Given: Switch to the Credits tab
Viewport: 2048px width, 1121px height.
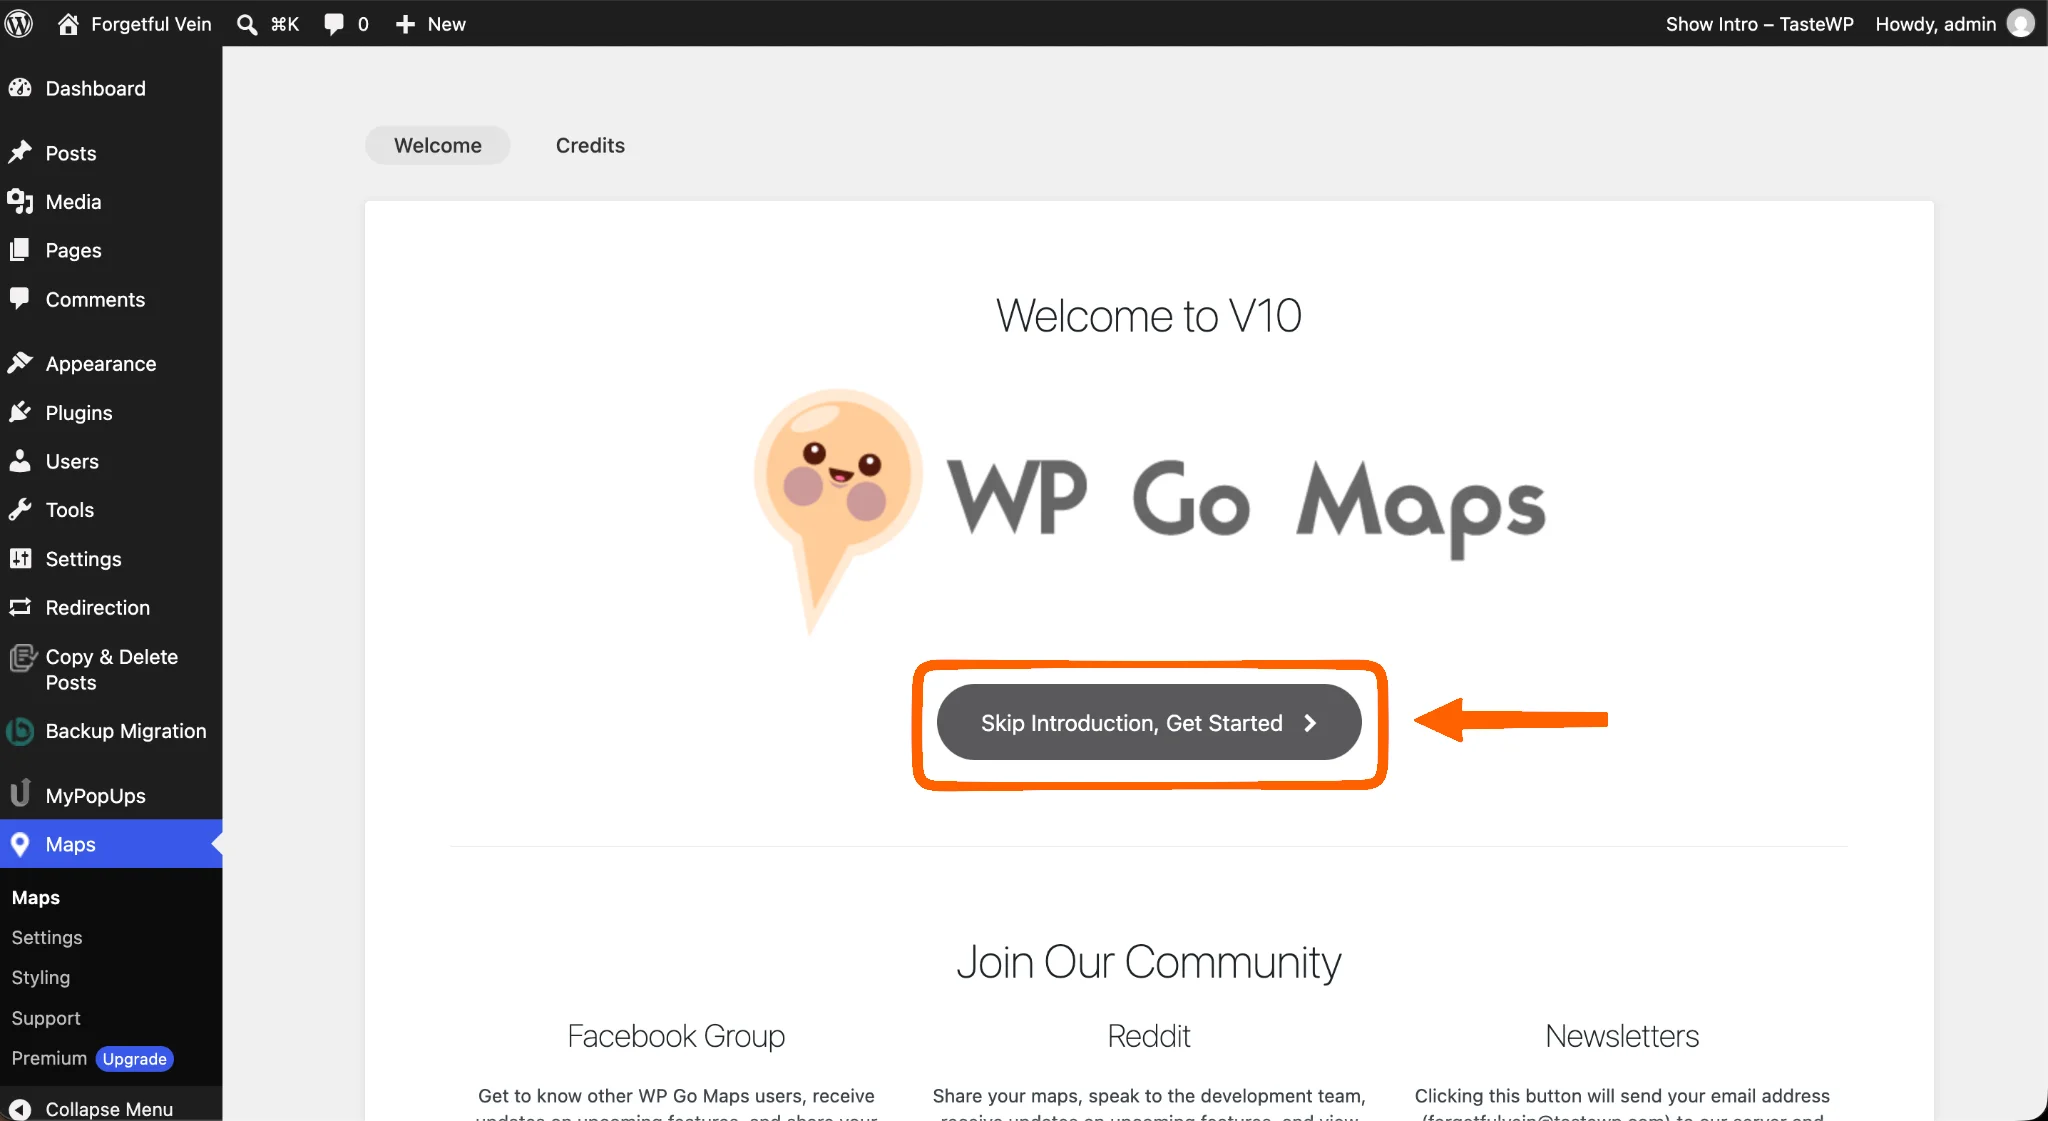Looking at the screenshot, I should (590, 145).
